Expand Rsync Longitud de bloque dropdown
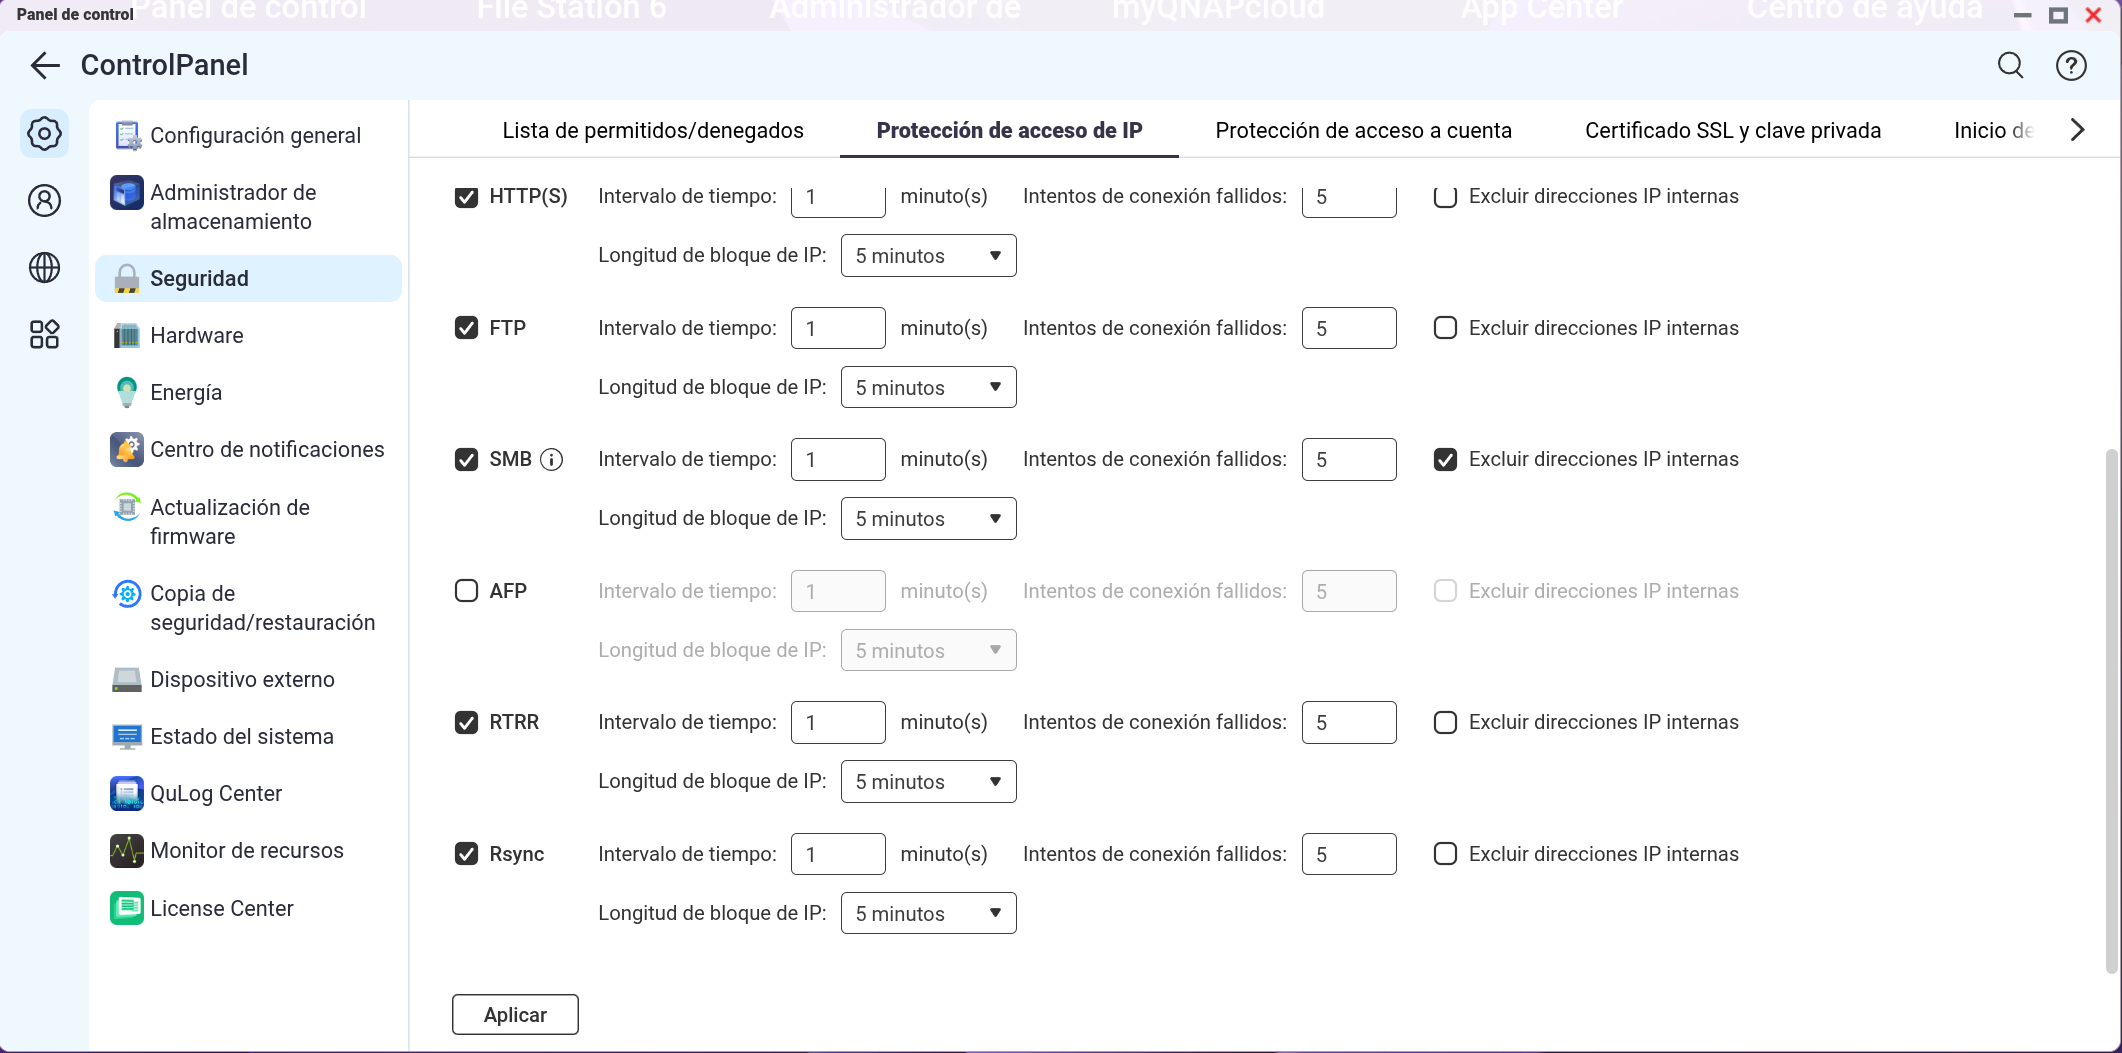 928,914
